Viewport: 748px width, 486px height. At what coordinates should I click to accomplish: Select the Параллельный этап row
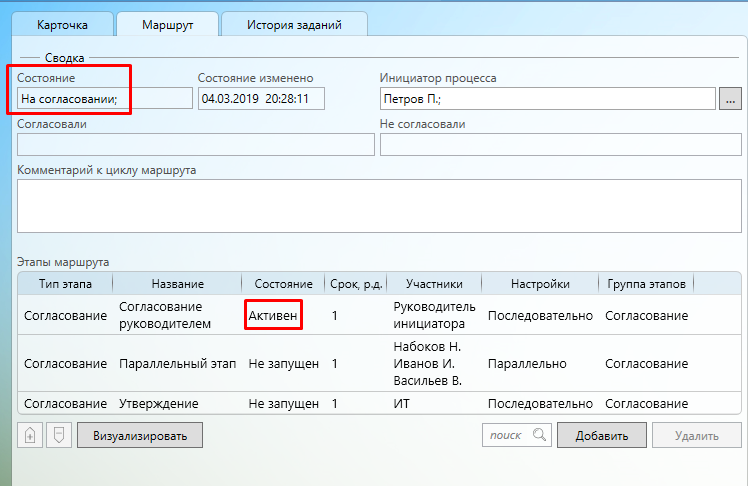click(177, 364)
